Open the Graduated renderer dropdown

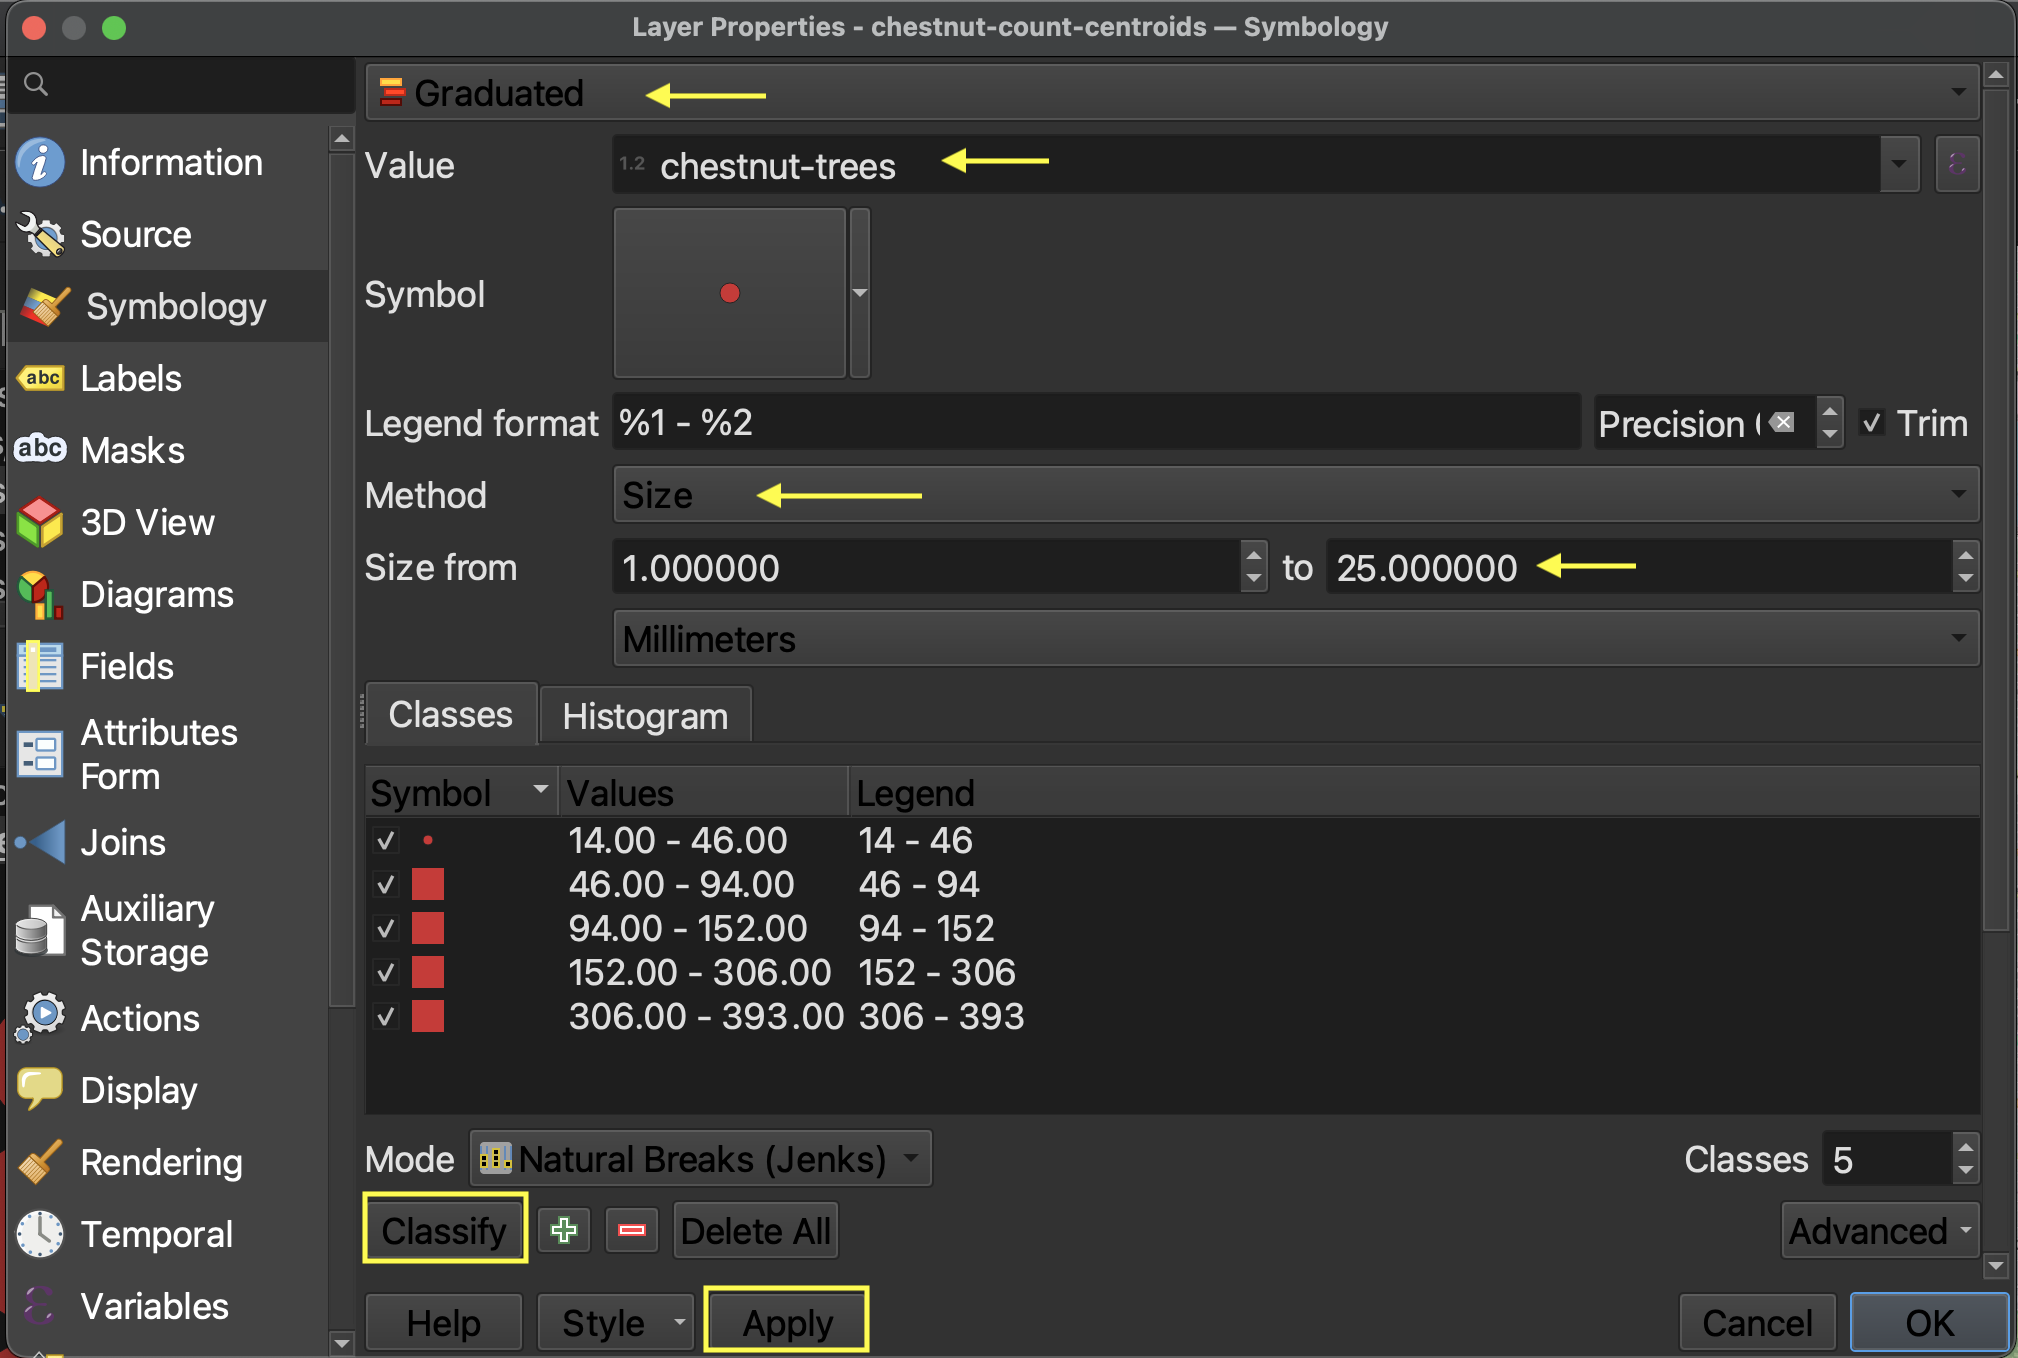pyautogui.click(x=1170, y=93)
